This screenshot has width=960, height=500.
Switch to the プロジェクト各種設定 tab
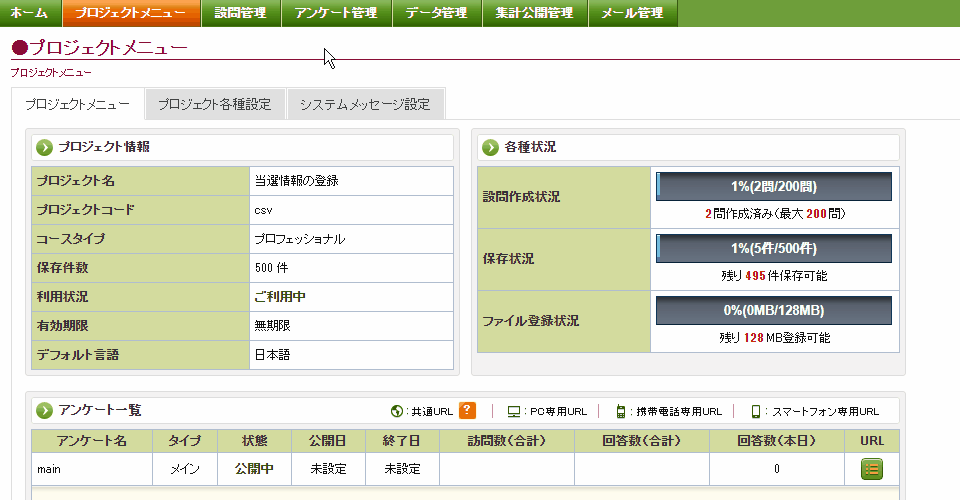(214, 104)
